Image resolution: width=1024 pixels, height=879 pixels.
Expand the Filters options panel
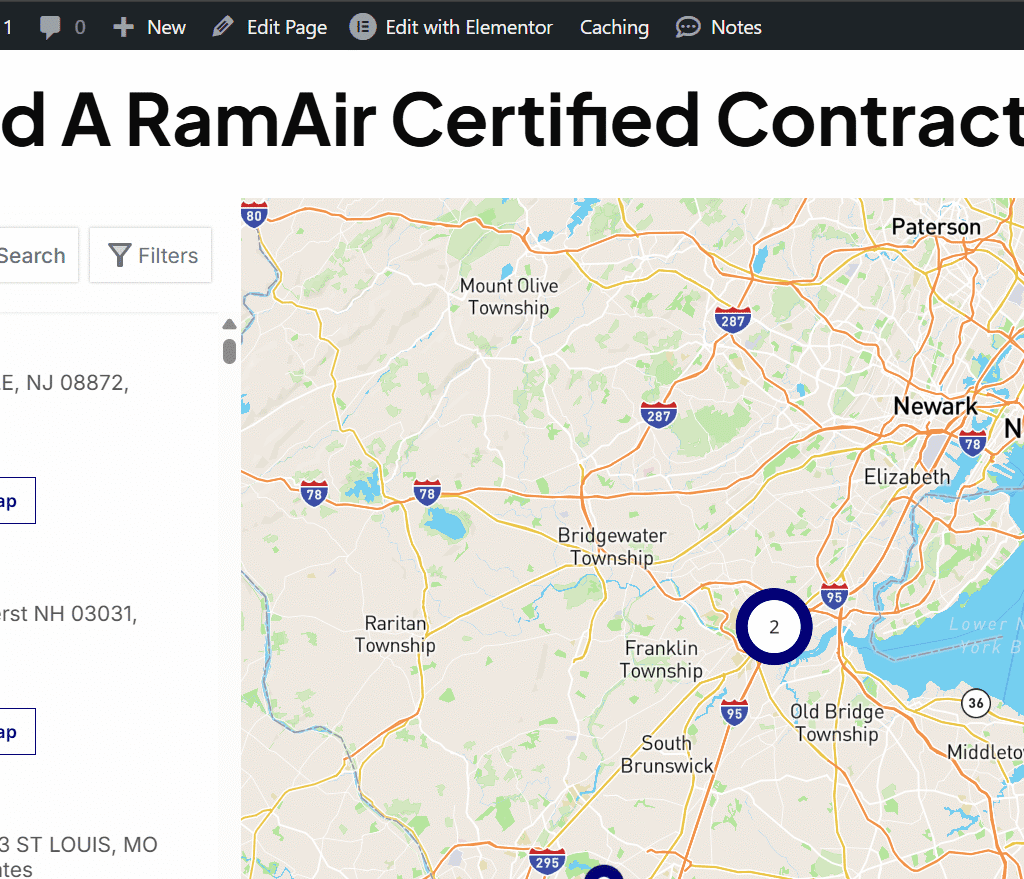tap(151, 256)
